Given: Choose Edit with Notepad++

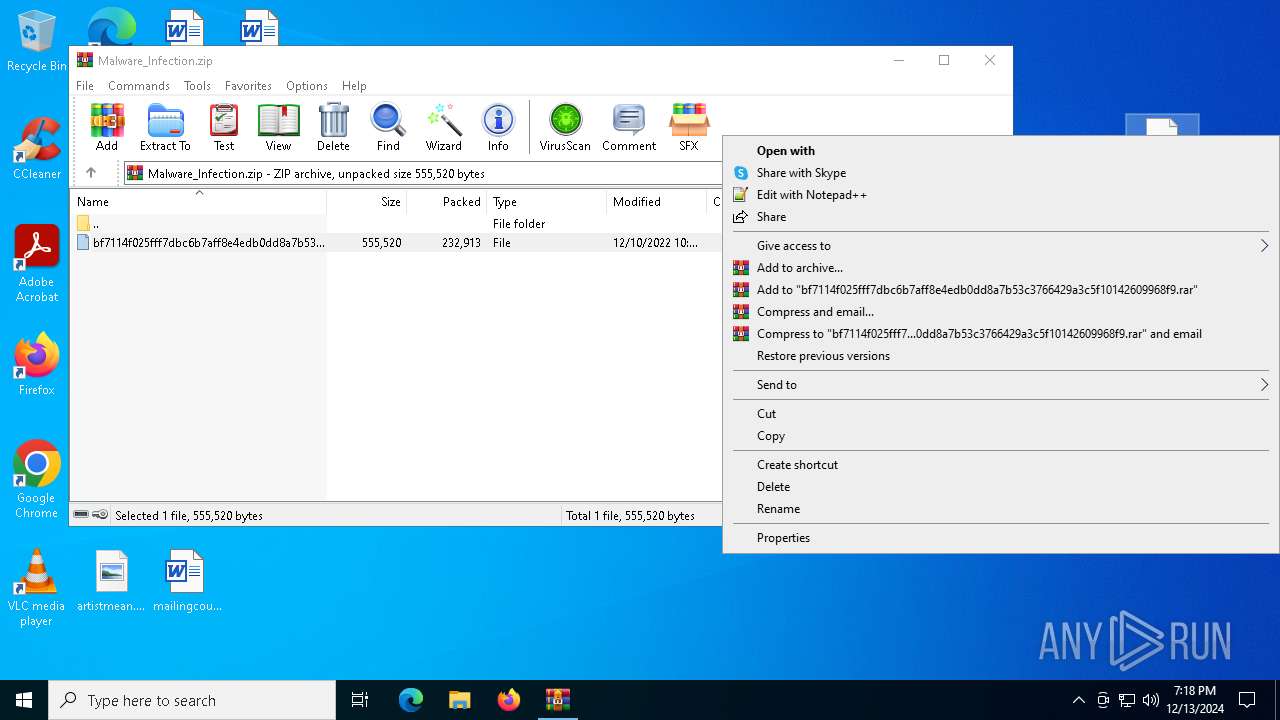Looking at the screenshot, I should (x=1000, y=195).
